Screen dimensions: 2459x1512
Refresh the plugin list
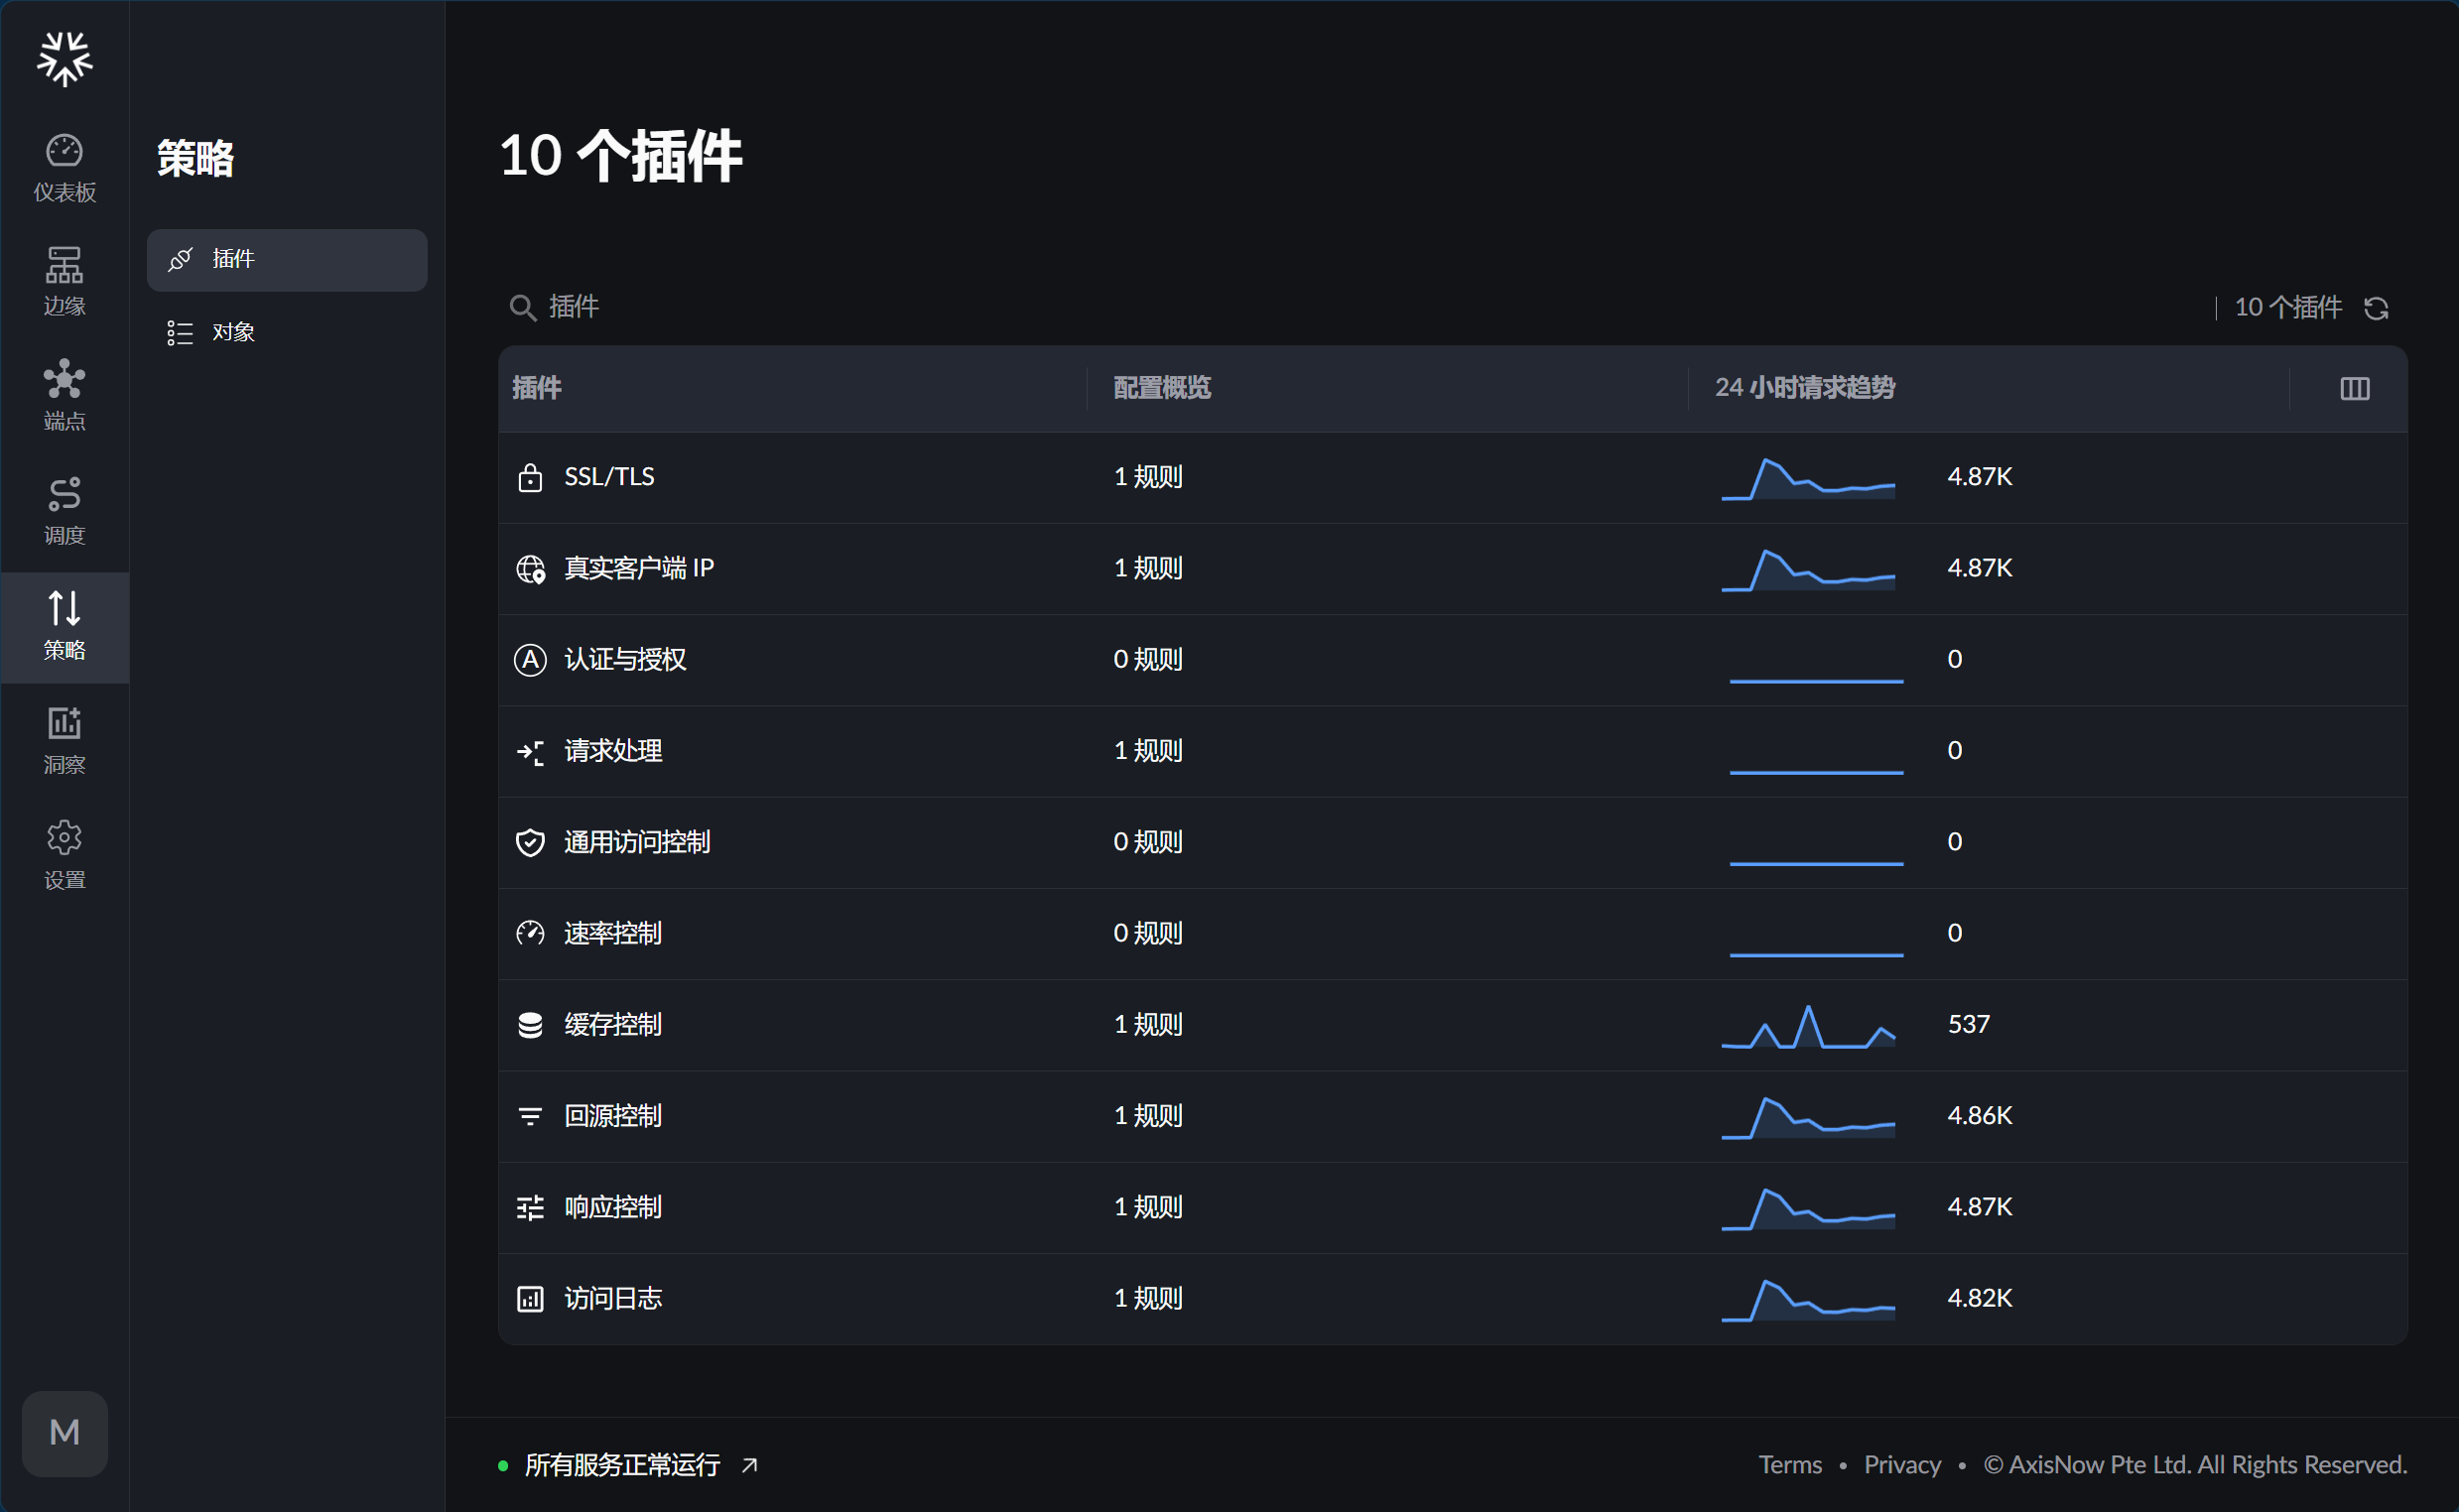tap(2377, 308)
